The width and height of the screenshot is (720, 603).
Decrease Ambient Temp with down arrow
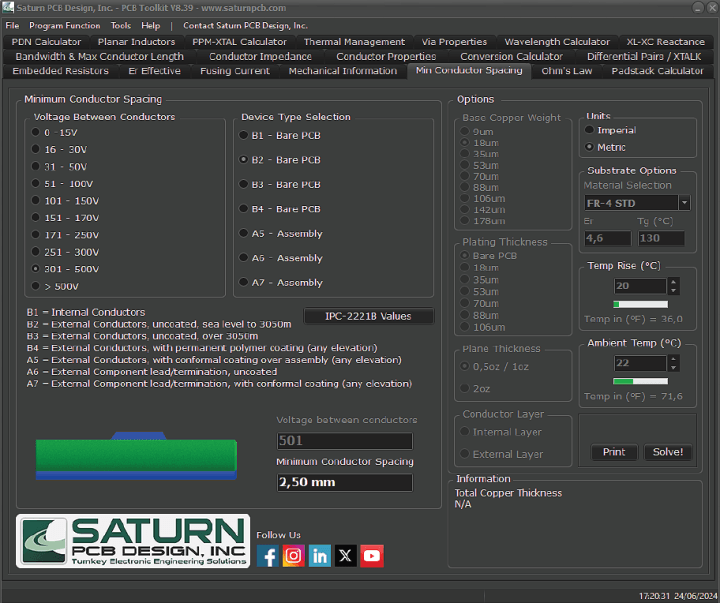pos(674,367)
